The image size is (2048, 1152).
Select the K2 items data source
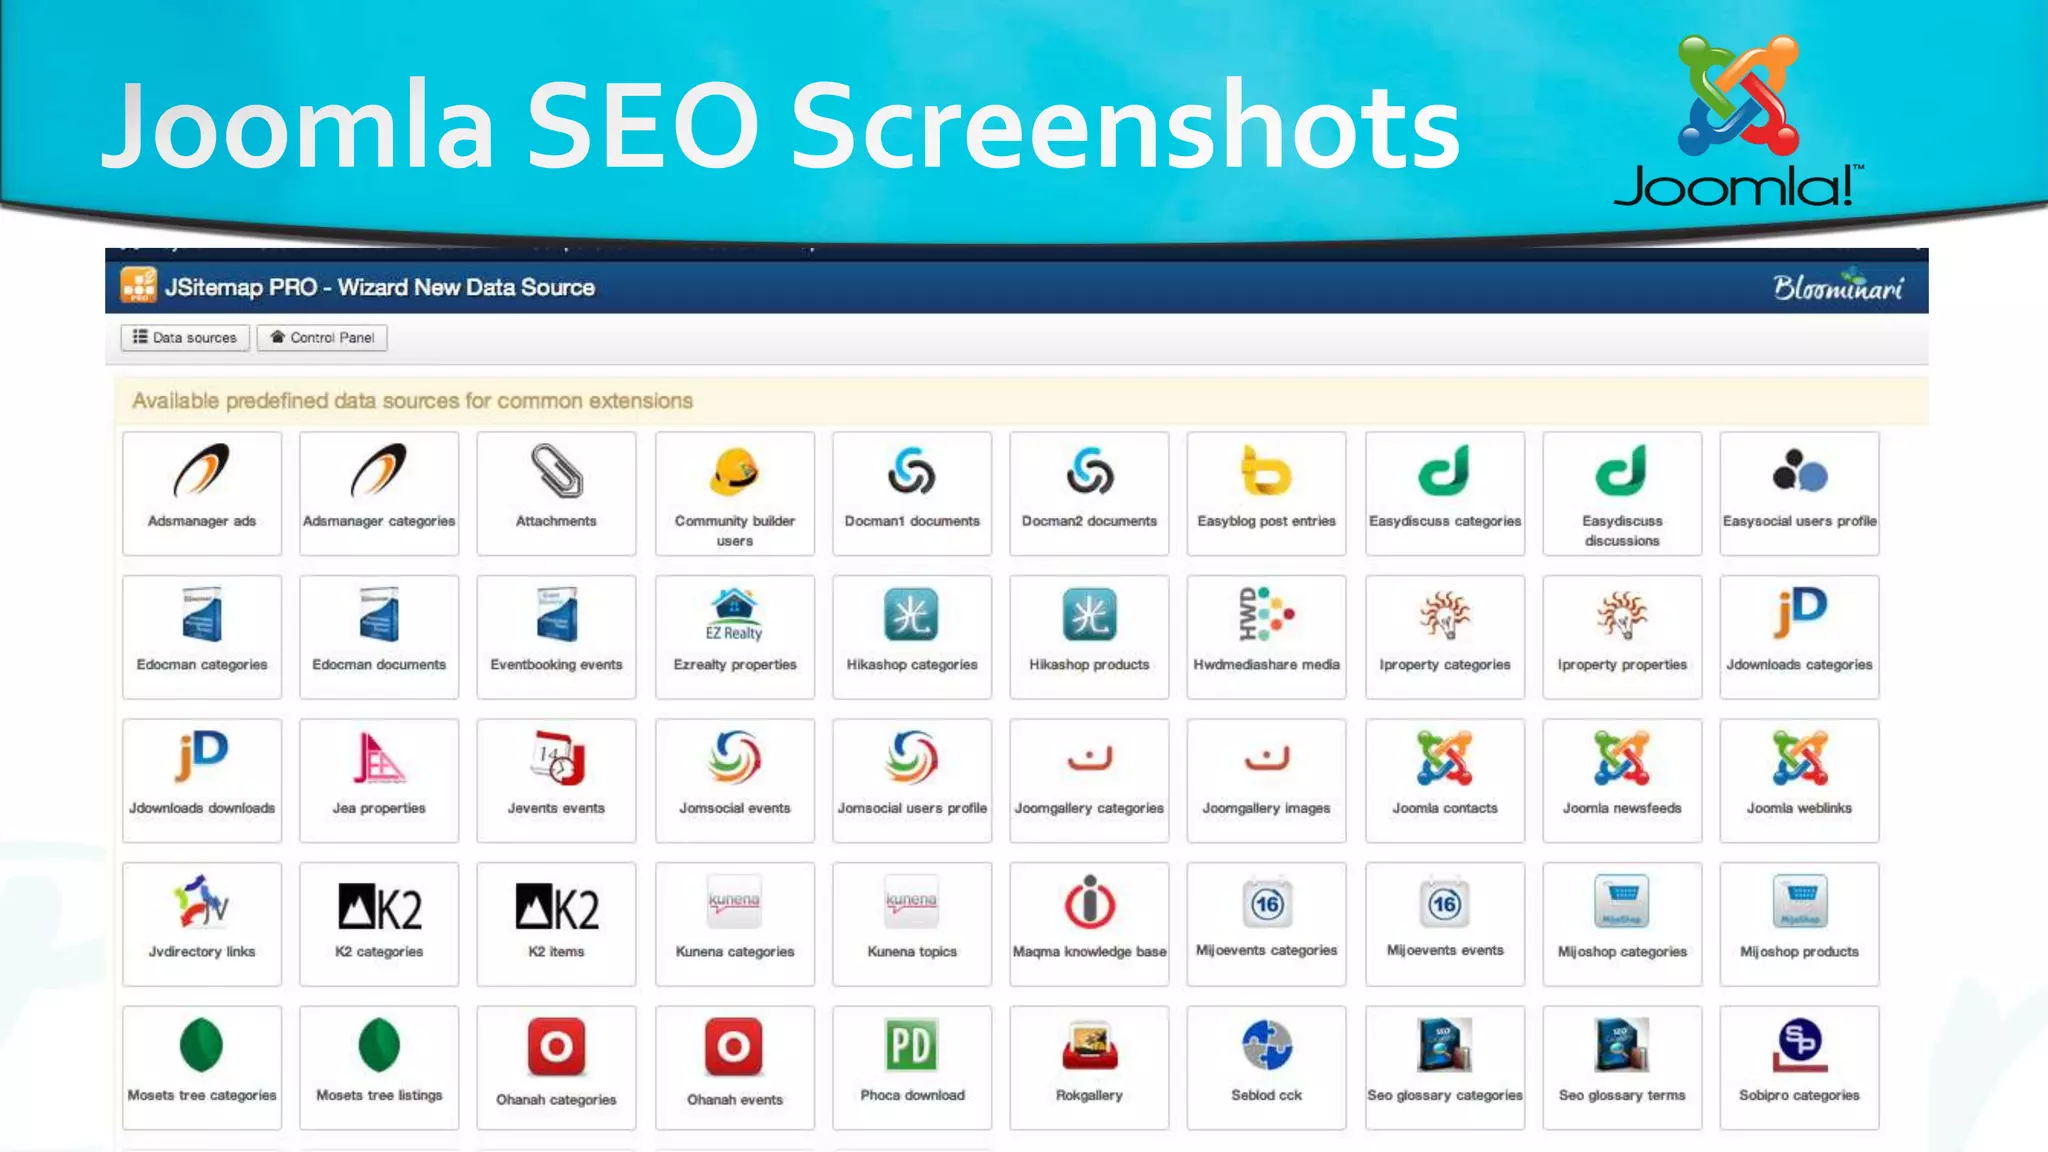point(556,923)
